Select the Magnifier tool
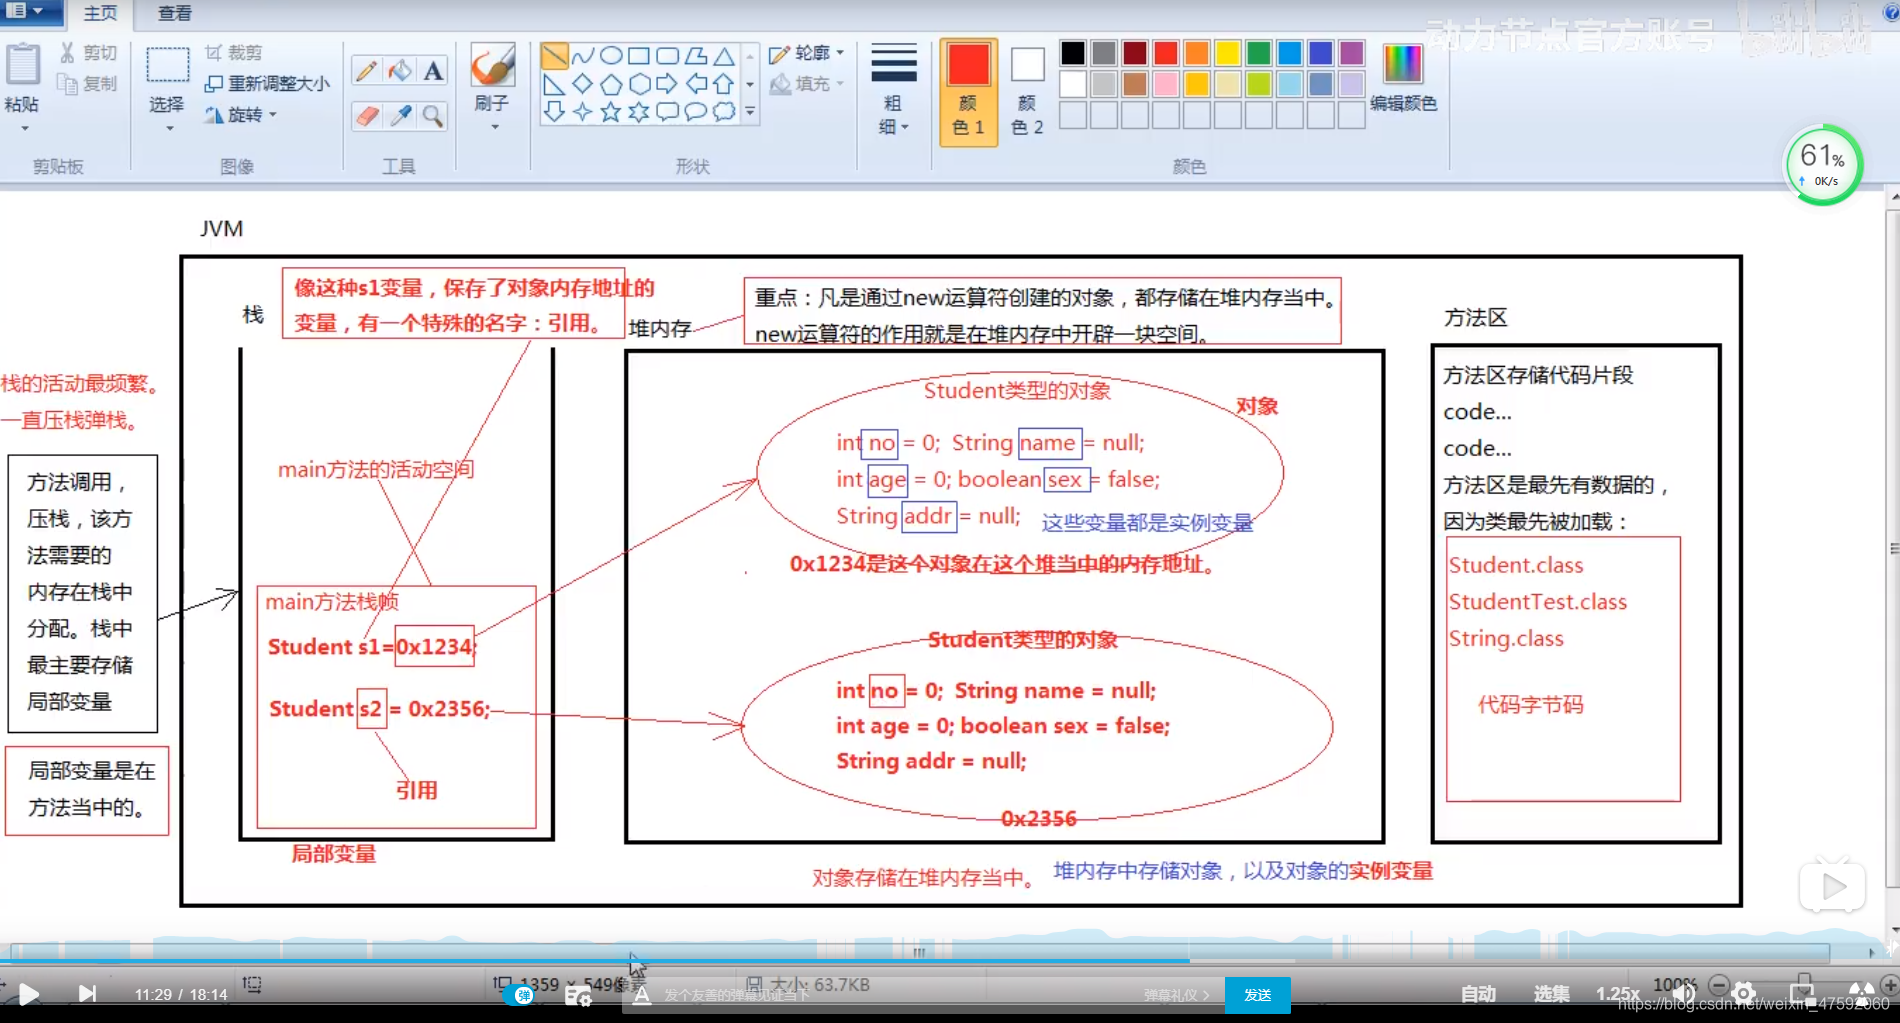This screenshot has width=1900, height=1023. [x=433, y=116]
